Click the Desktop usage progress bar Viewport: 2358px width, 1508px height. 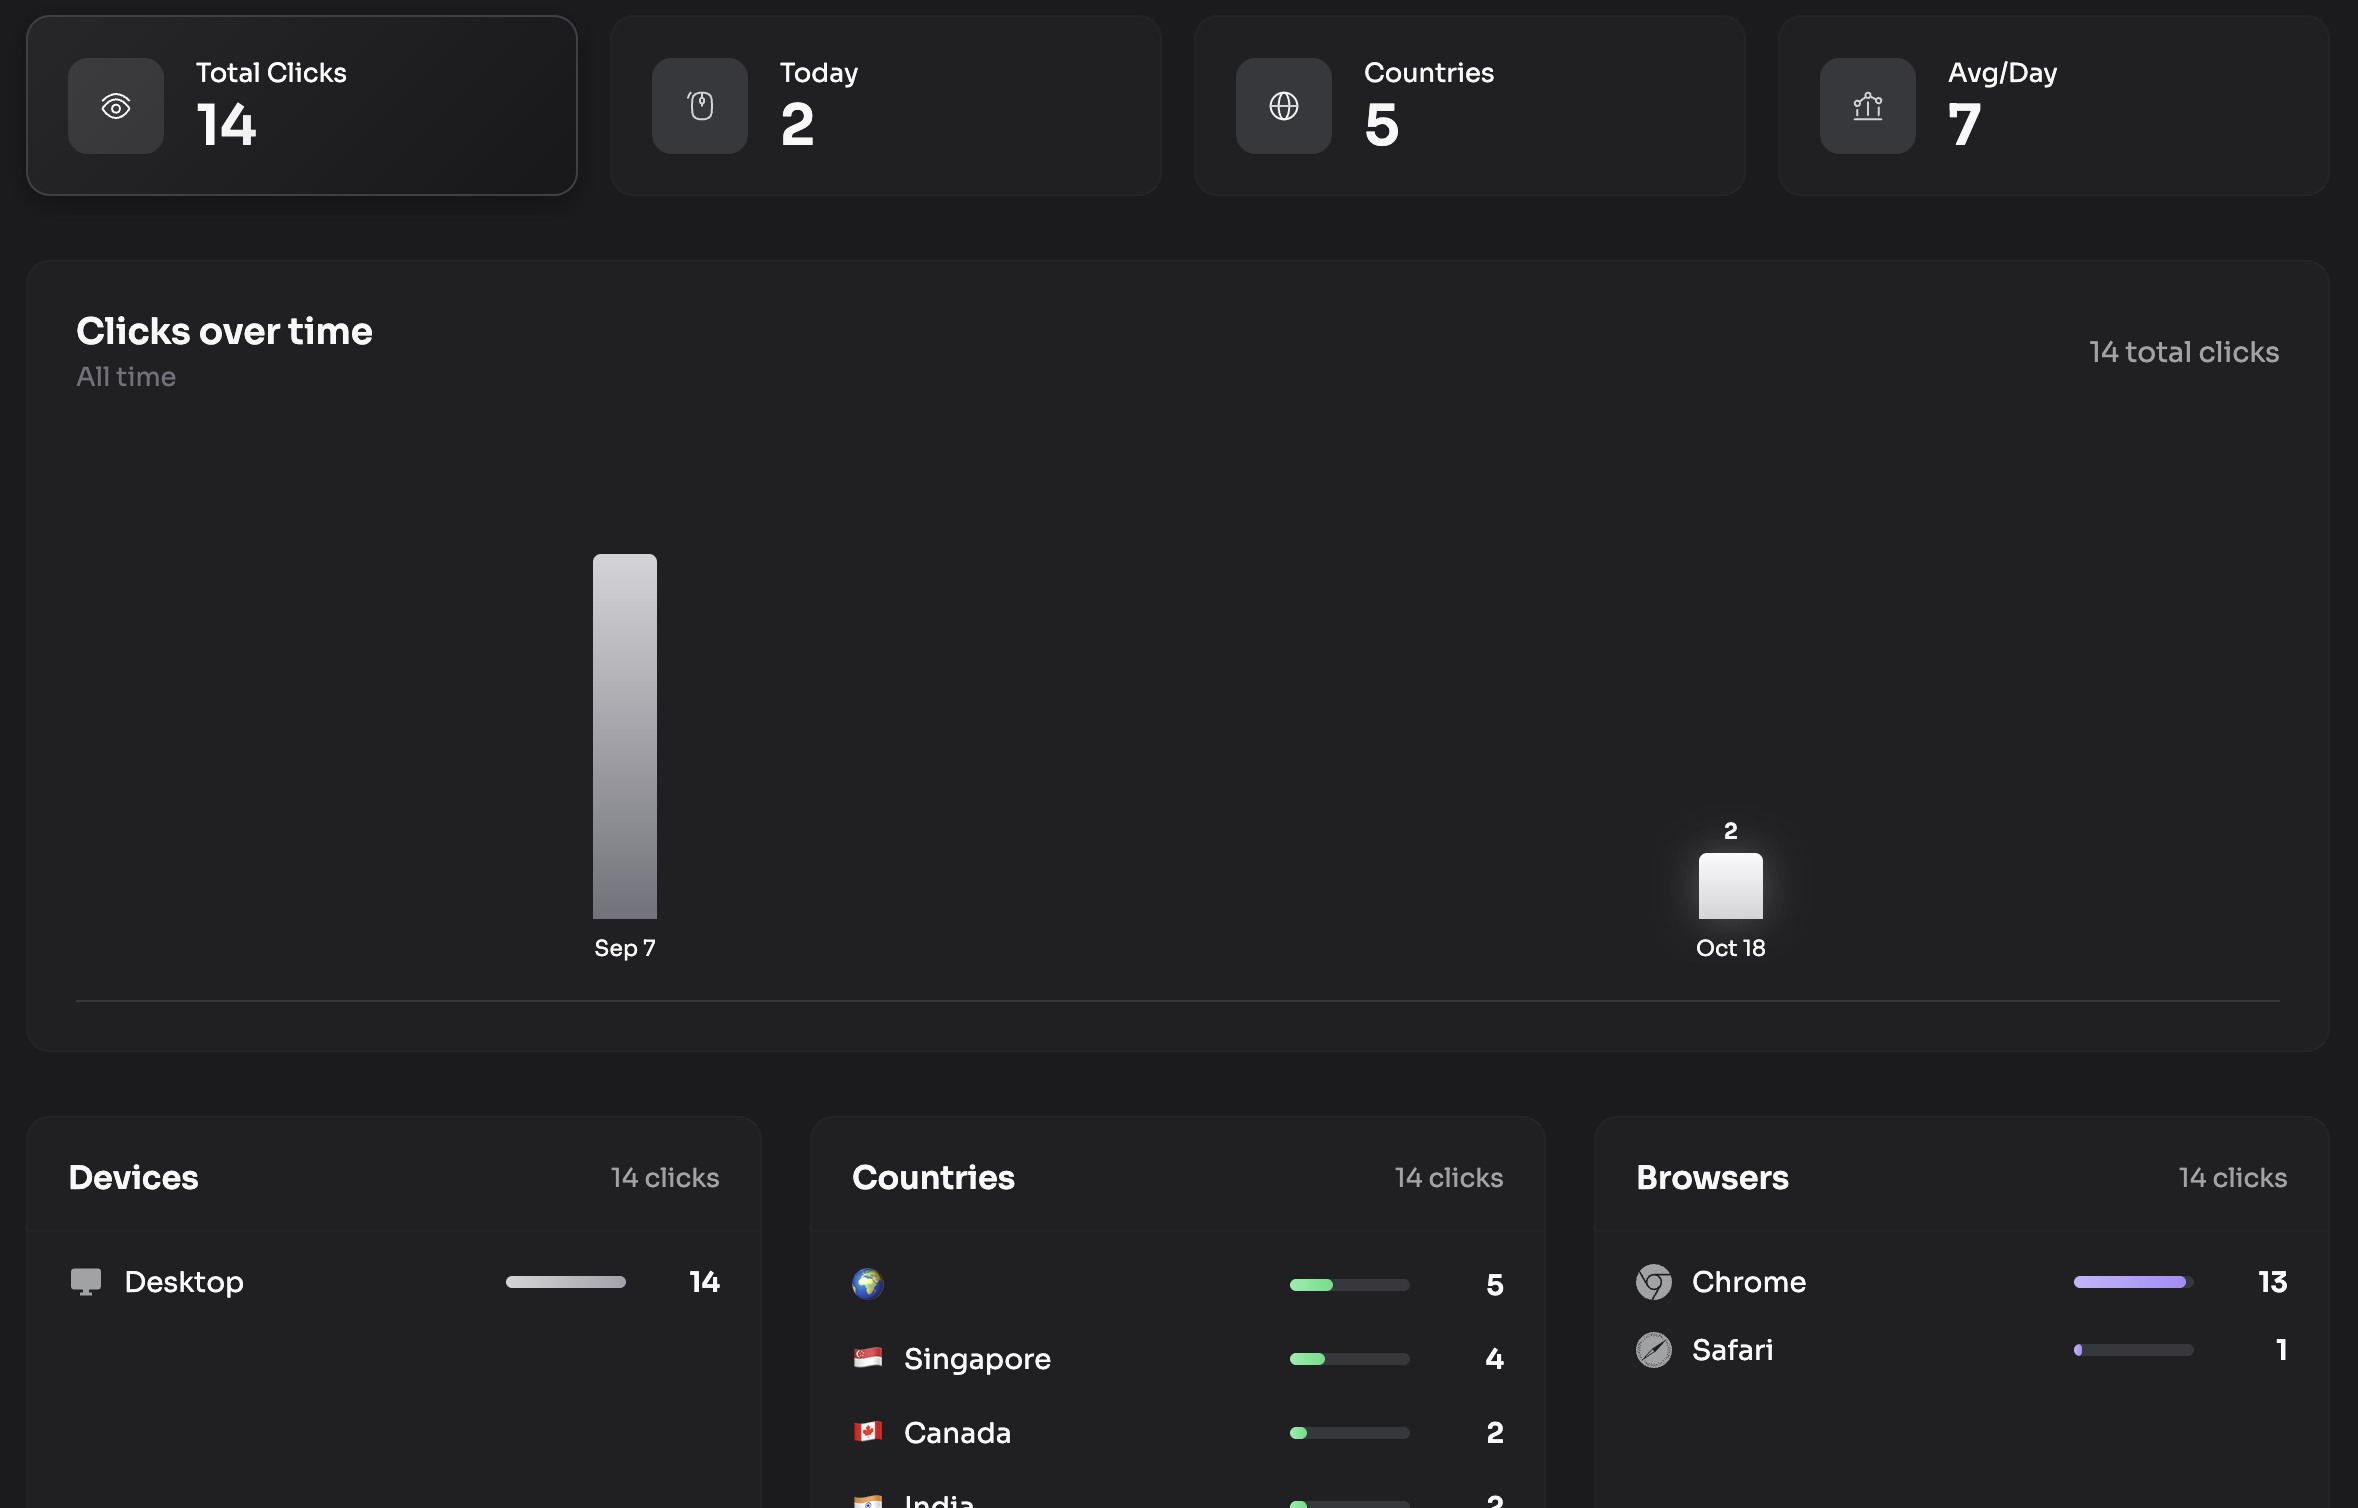pyautogui.click(x=566, y=1282)
